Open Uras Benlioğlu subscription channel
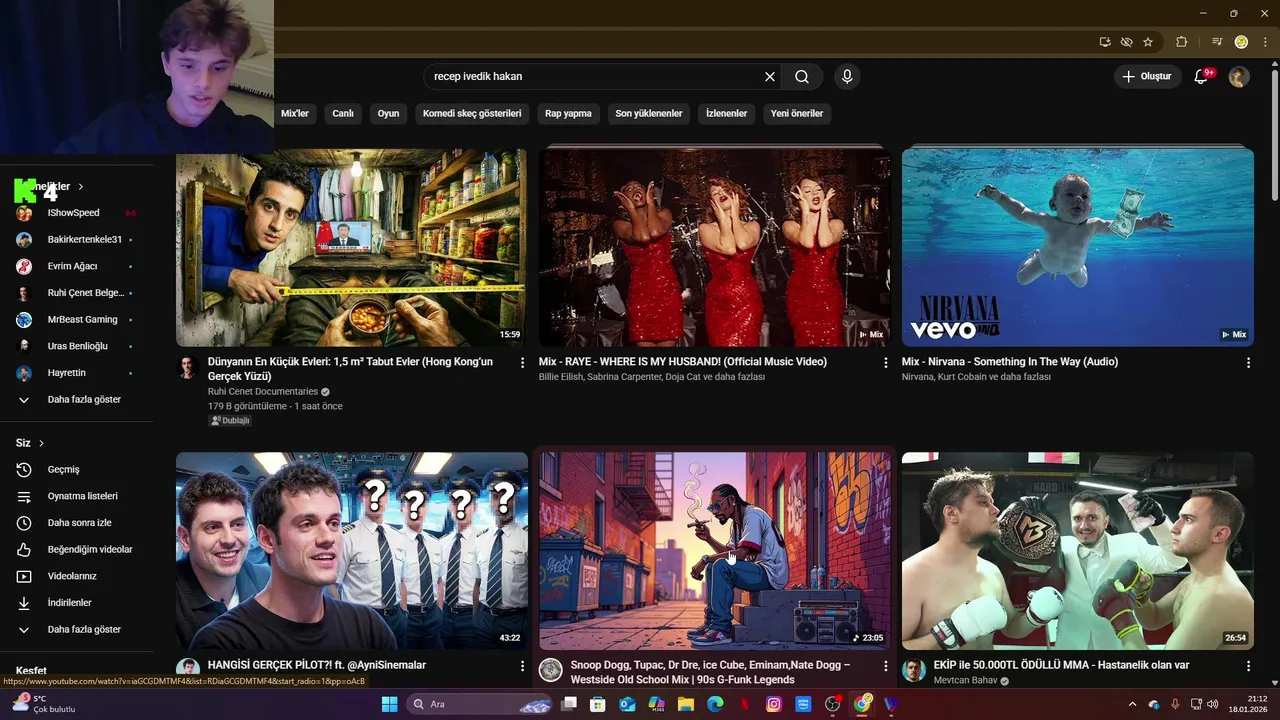Screen dimensions: 1280x720 click(x=77, y=346)
